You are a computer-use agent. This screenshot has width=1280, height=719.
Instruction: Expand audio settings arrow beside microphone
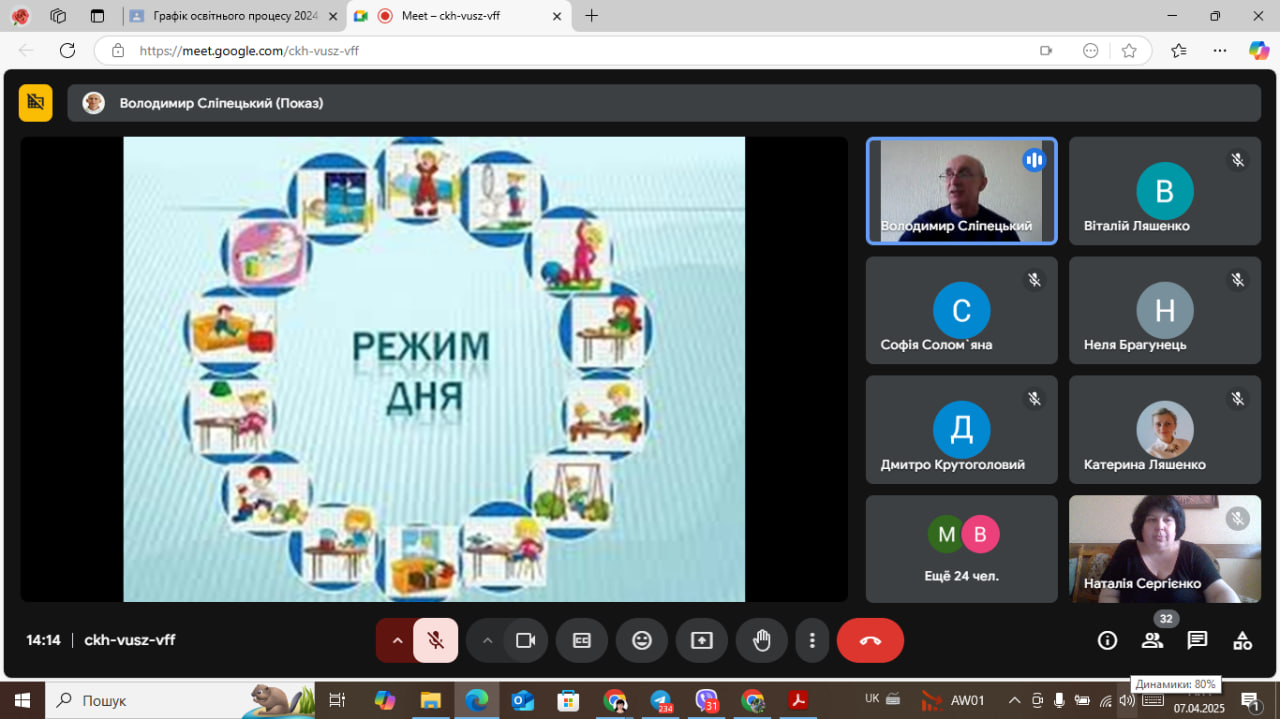(397, 641)
